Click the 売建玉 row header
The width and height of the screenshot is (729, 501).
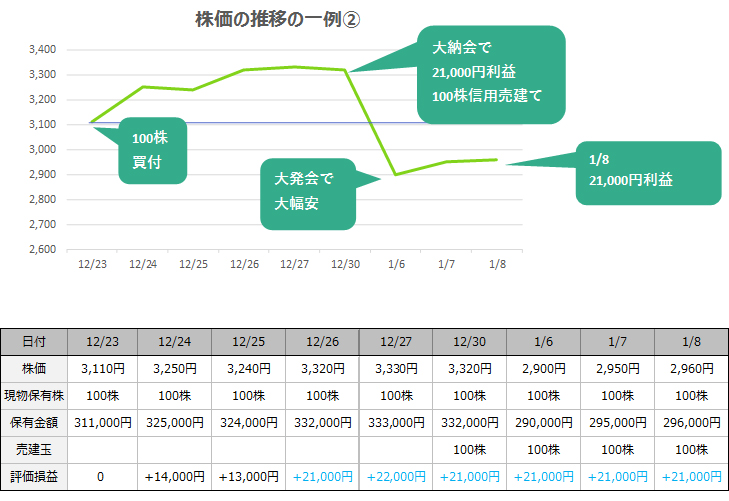click(32, 449)
